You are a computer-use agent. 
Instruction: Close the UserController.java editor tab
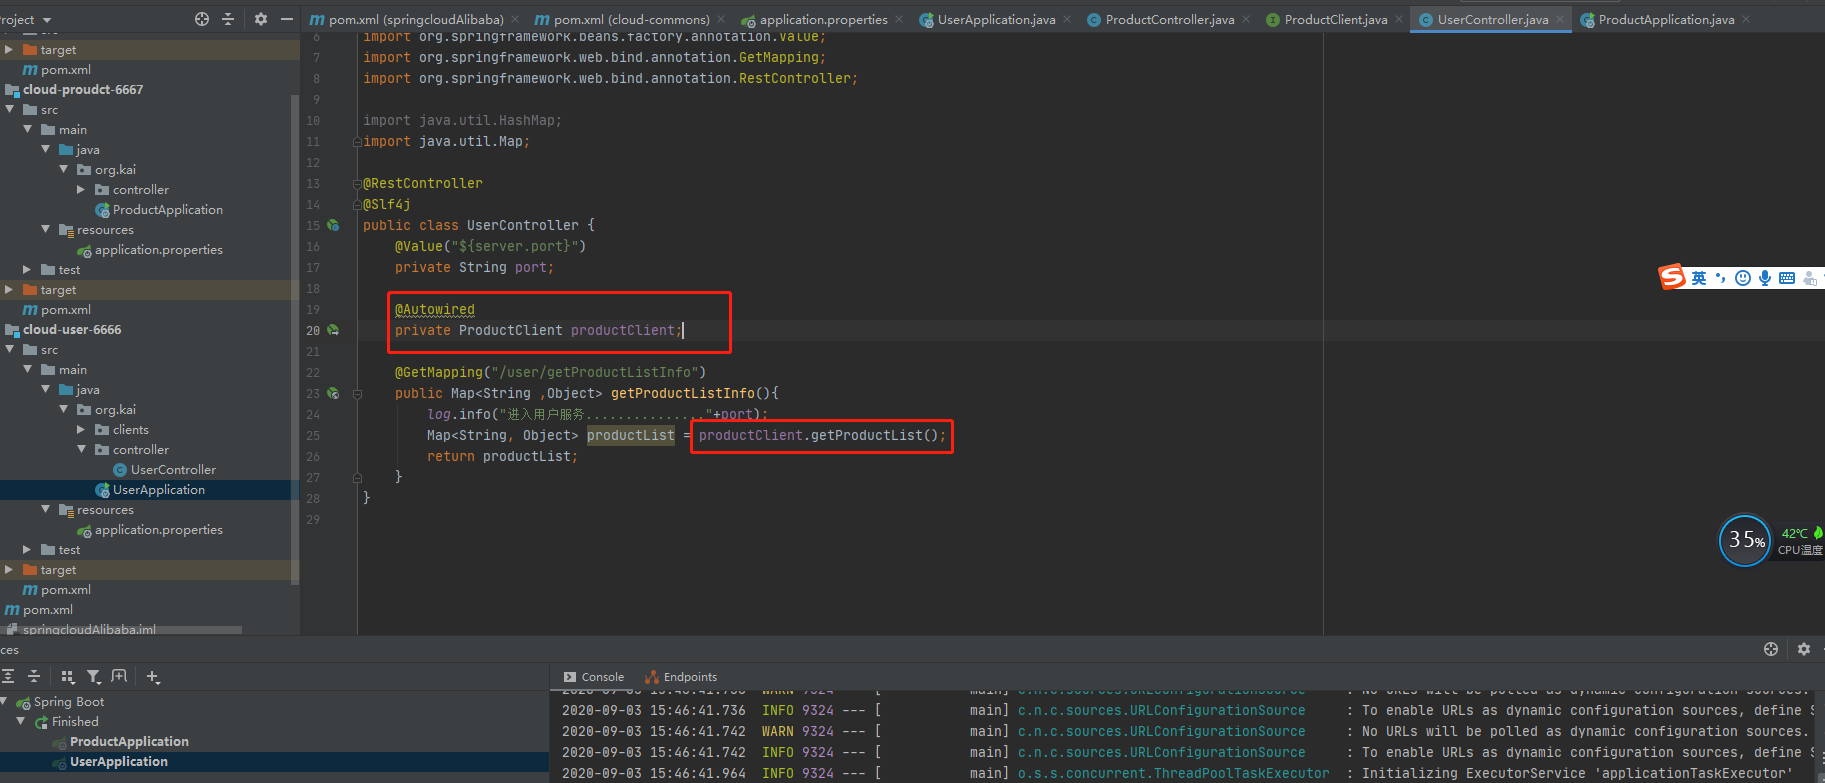click(1560, 19)
